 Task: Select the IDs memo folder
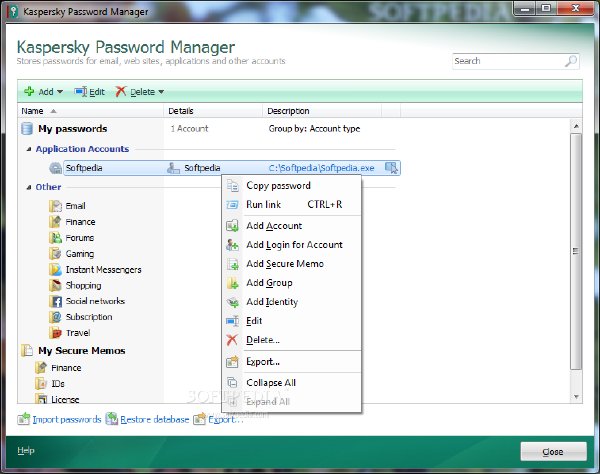click(58, 384)
